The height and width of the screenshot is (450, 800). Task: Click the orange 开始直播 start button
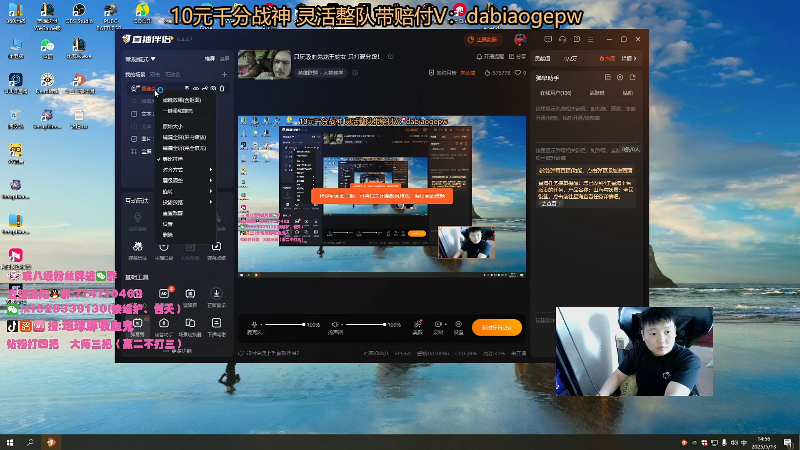pos(496,328)
